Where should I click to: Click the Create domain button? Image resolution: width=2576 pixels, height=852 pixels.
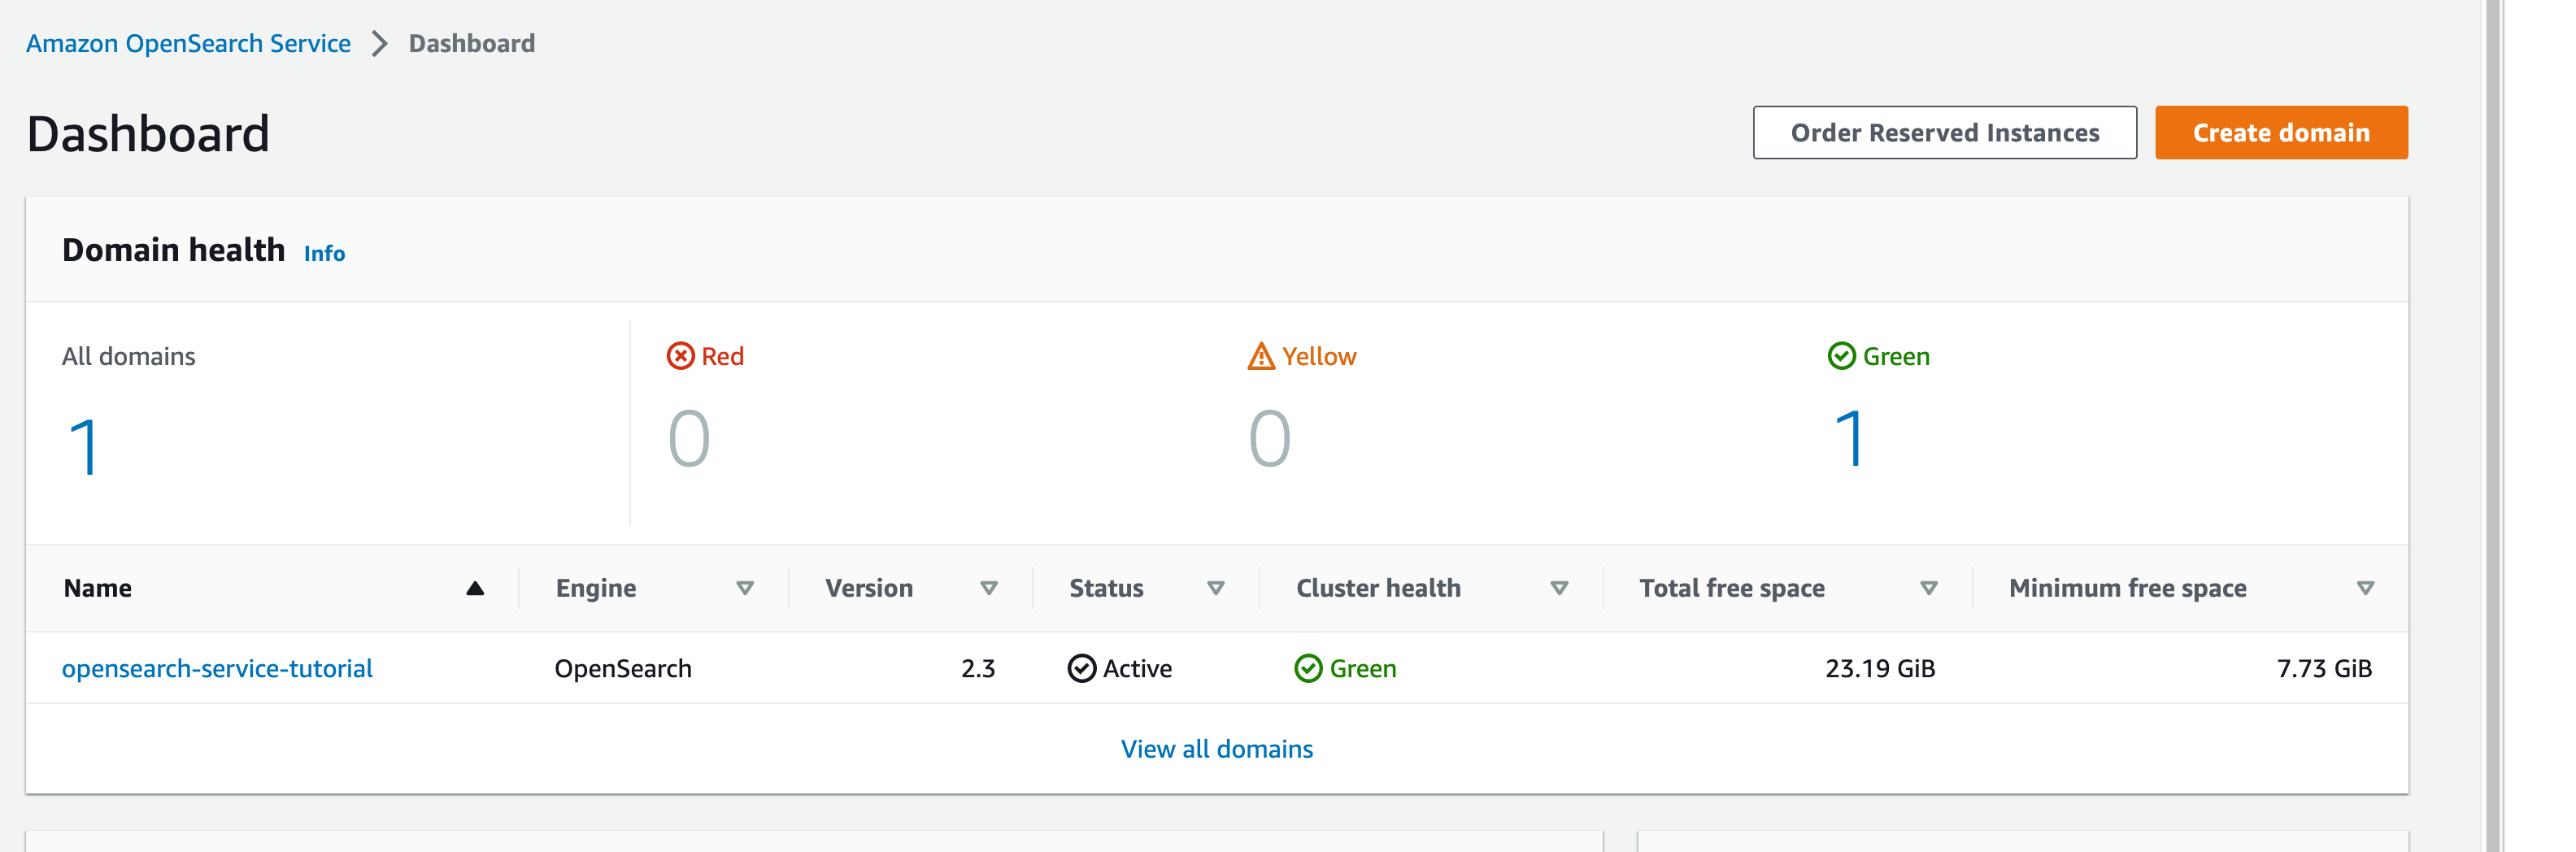click(2281, 132)
